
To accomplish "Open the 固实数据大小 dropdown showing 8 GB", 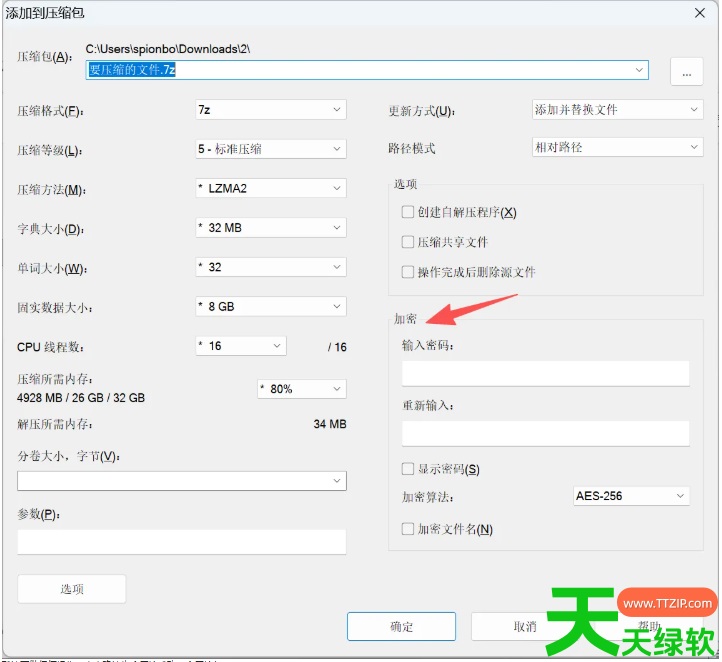I will (271, 307).
